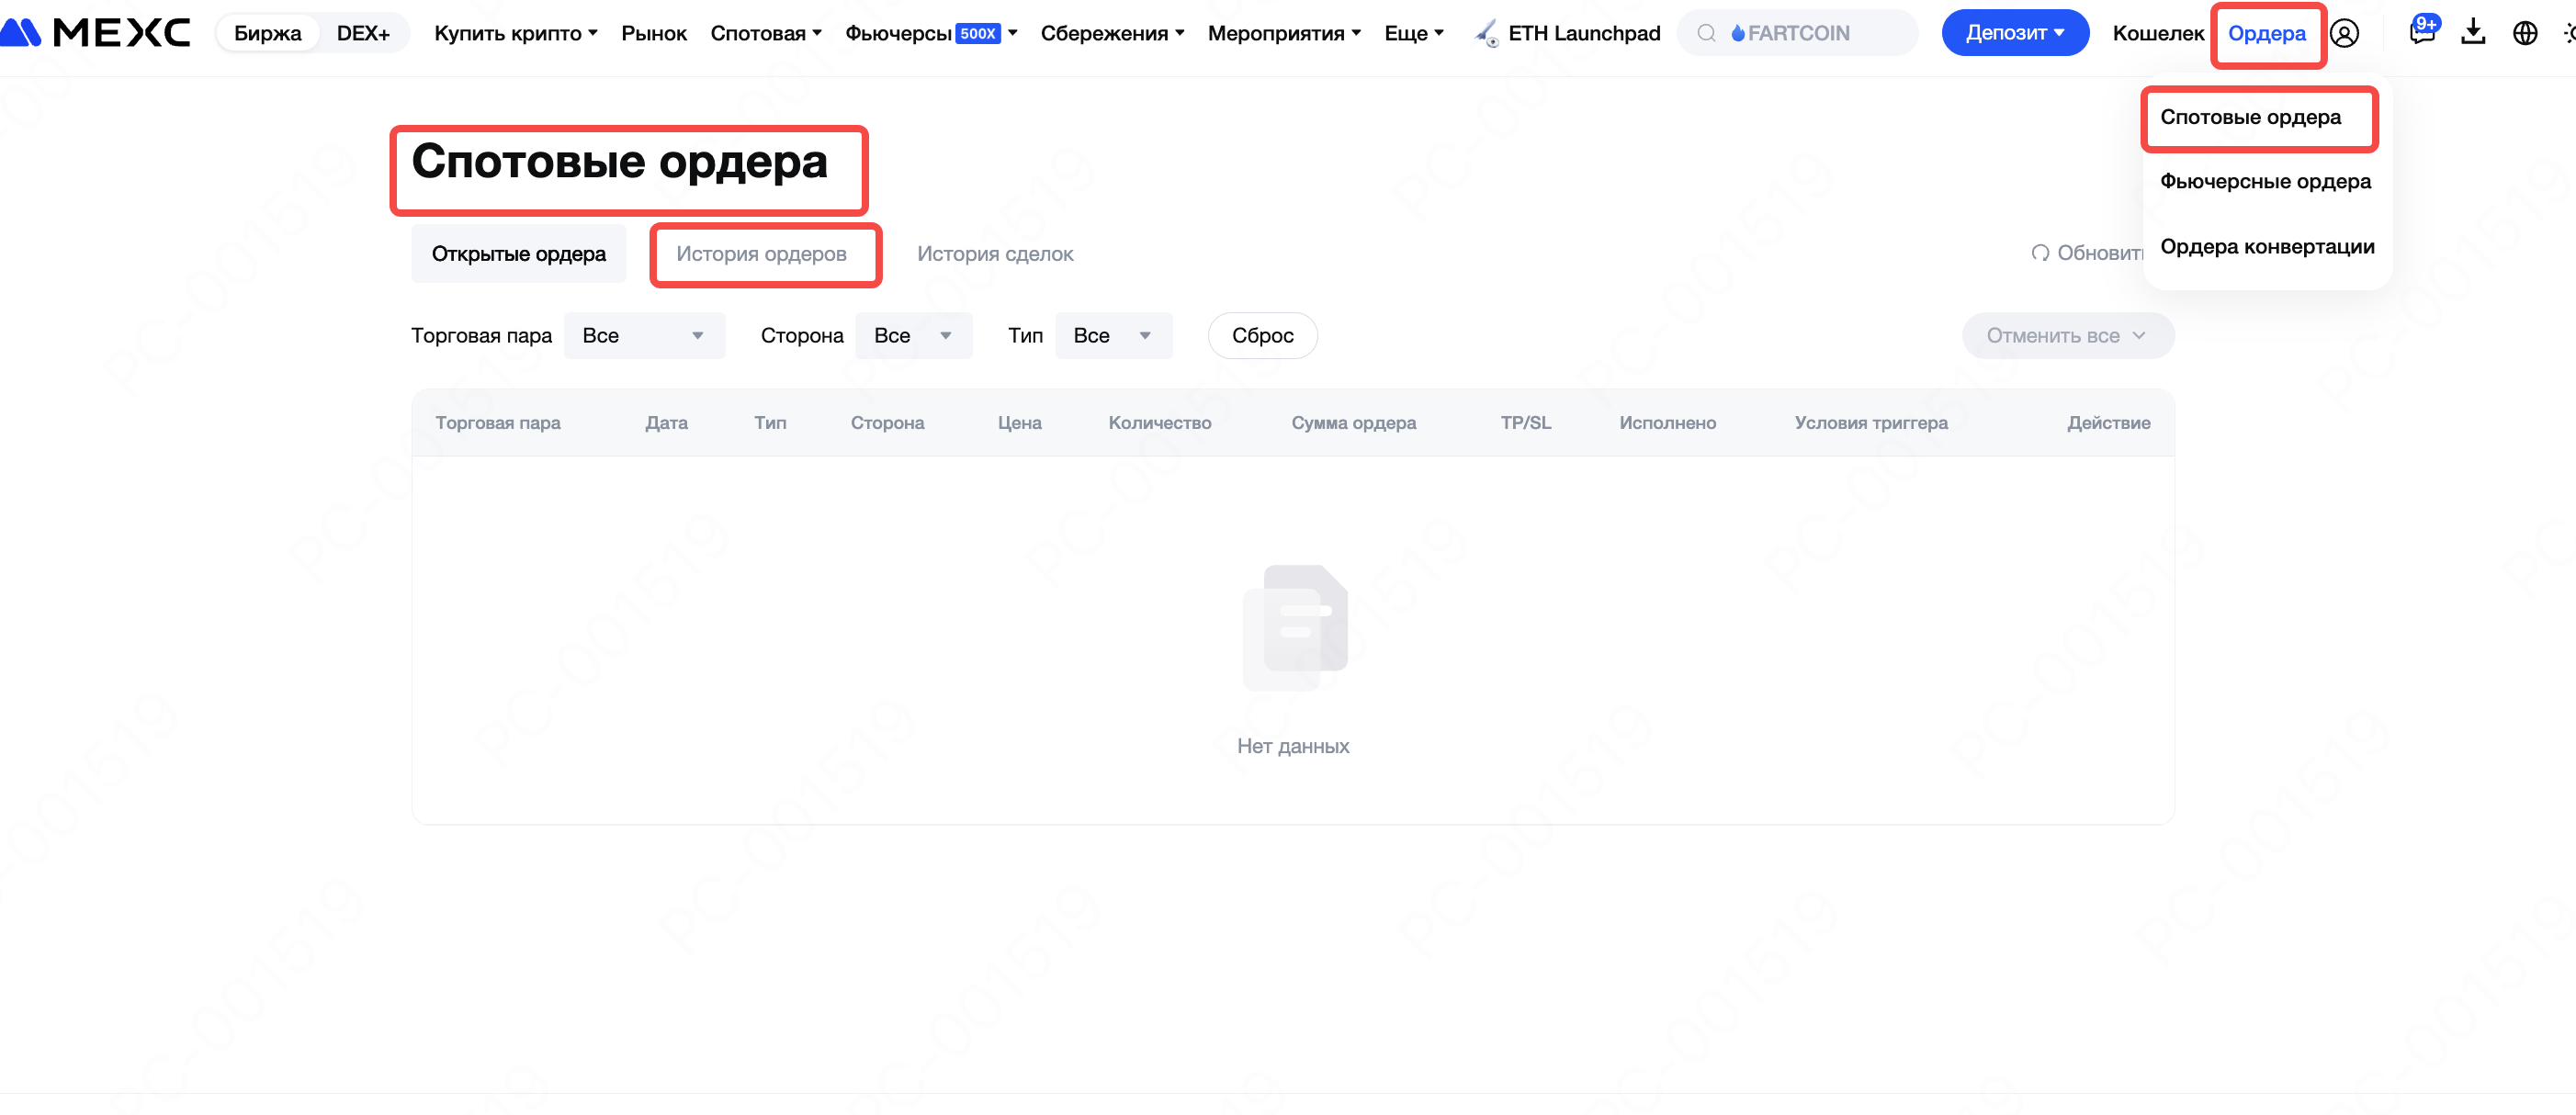The width and height of the screenshot is (2576, 1115).
Task: Click the Обновить refresh icon
Action: [2040, 253]
